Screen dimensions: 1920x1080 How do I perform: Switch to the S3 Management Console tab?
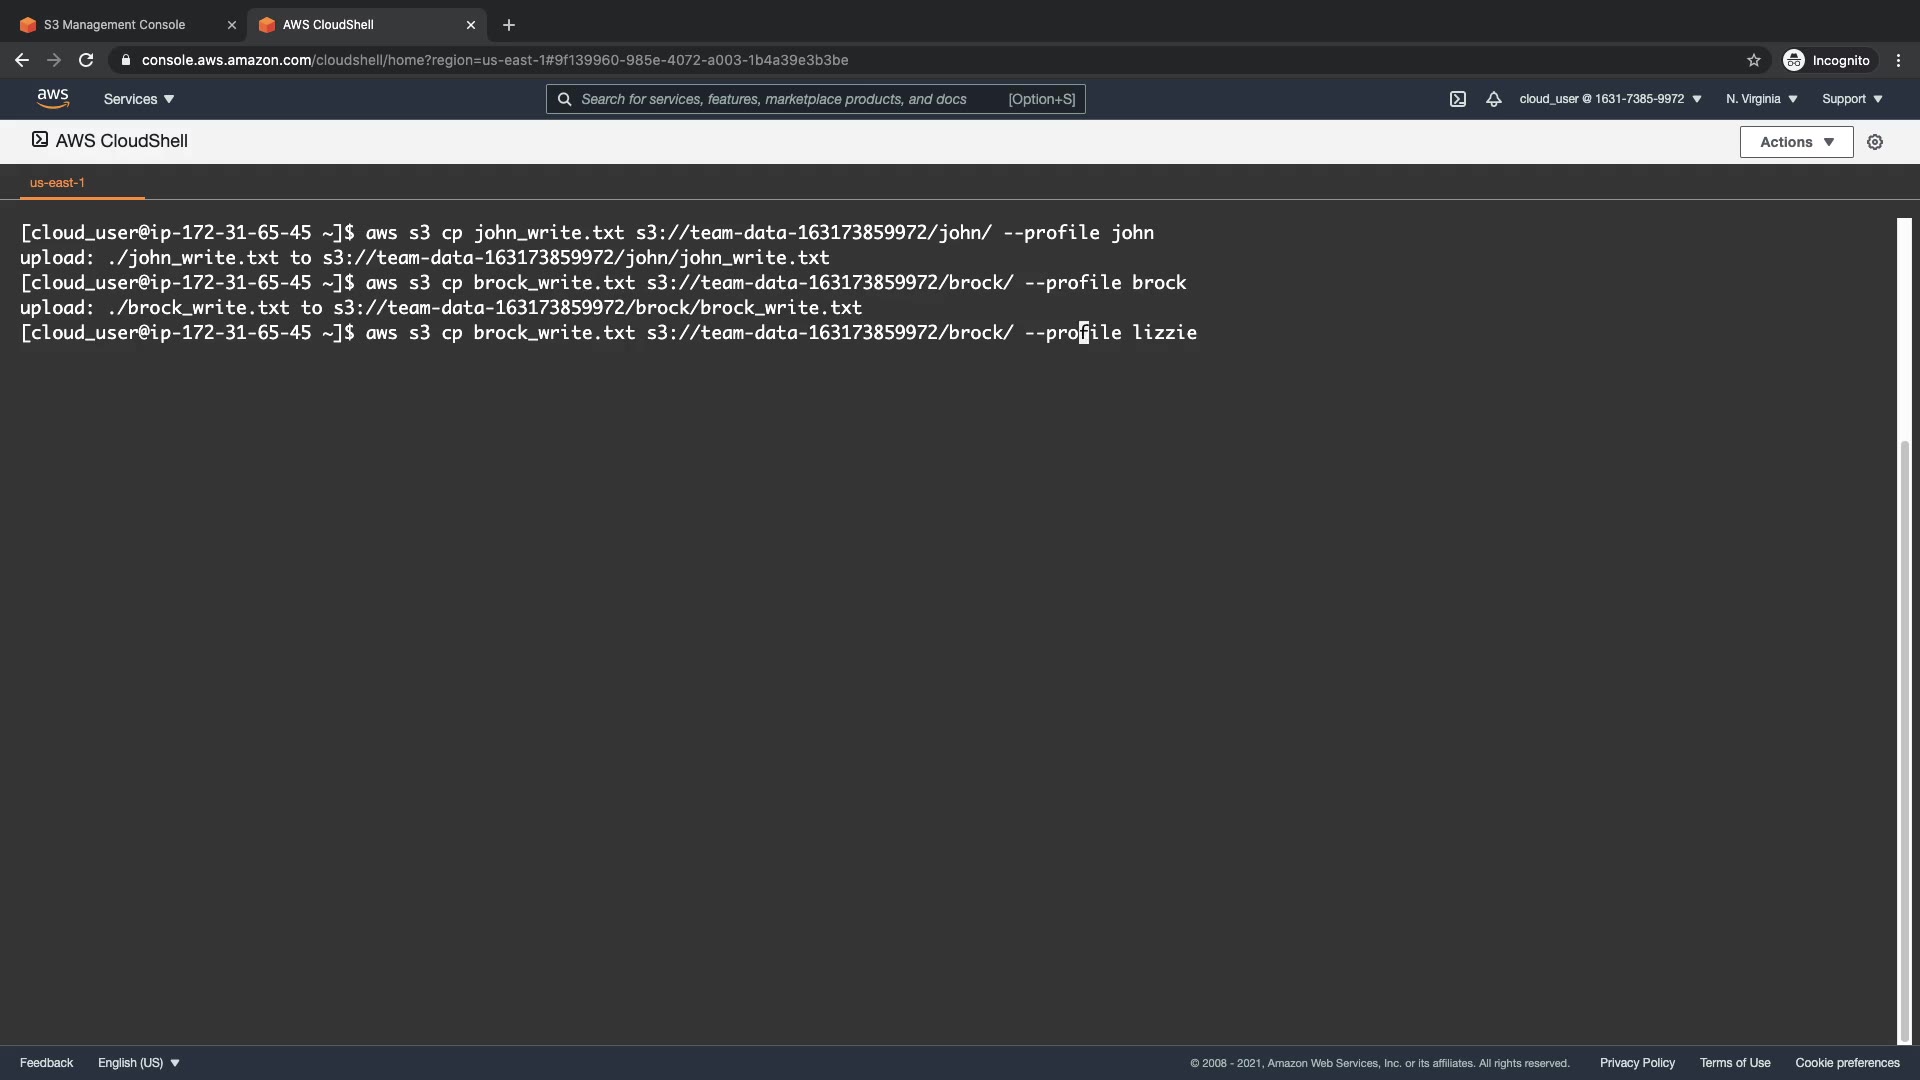tap(115, 25)
